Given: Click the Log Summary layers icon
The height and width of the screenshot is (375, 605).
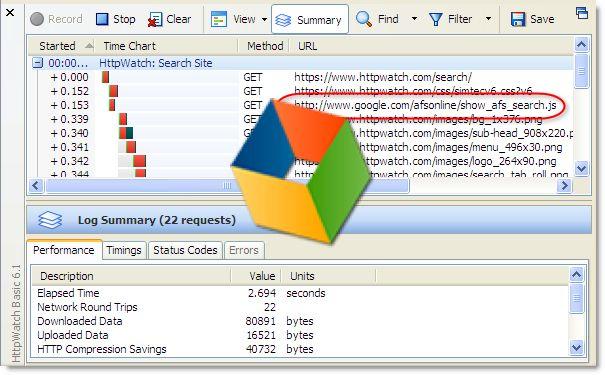Looking at the screenshot, I should pos(50,220).
